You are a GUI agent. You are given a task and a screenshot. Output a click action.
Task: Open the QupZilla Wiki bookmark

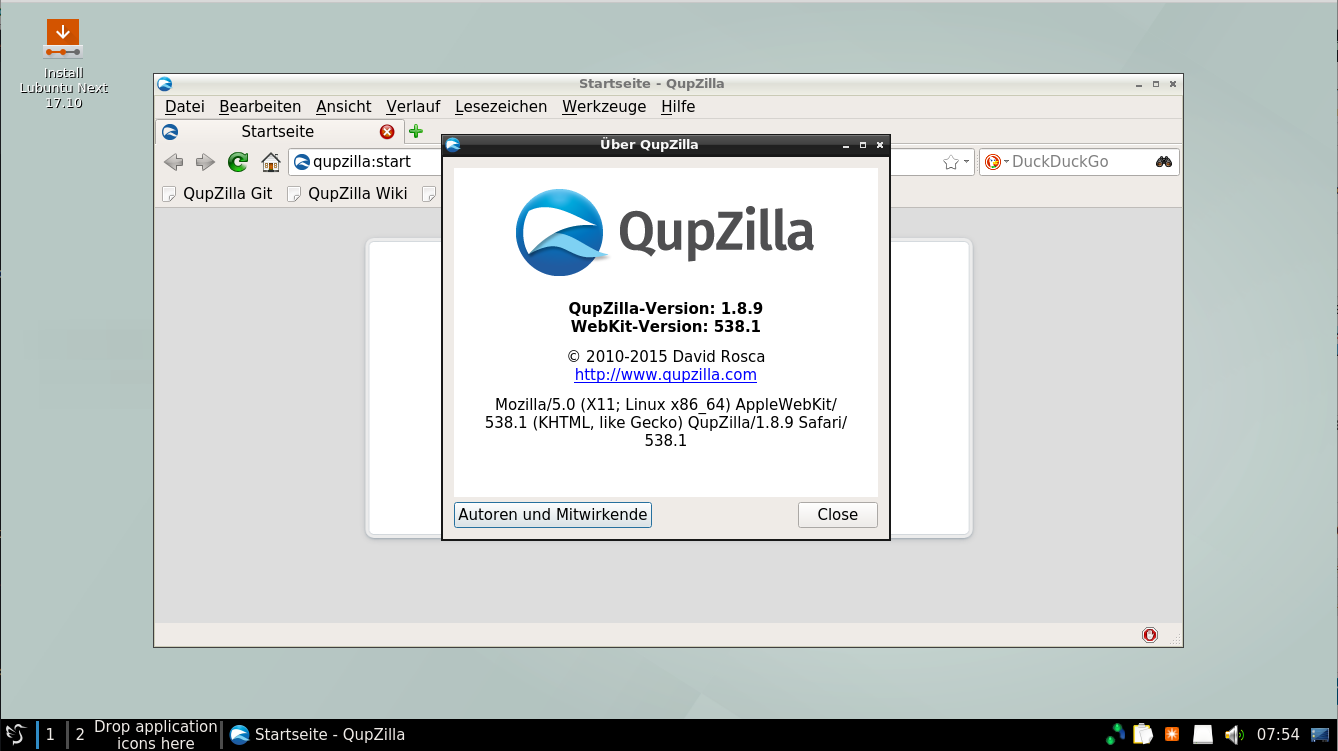(347, 194)
